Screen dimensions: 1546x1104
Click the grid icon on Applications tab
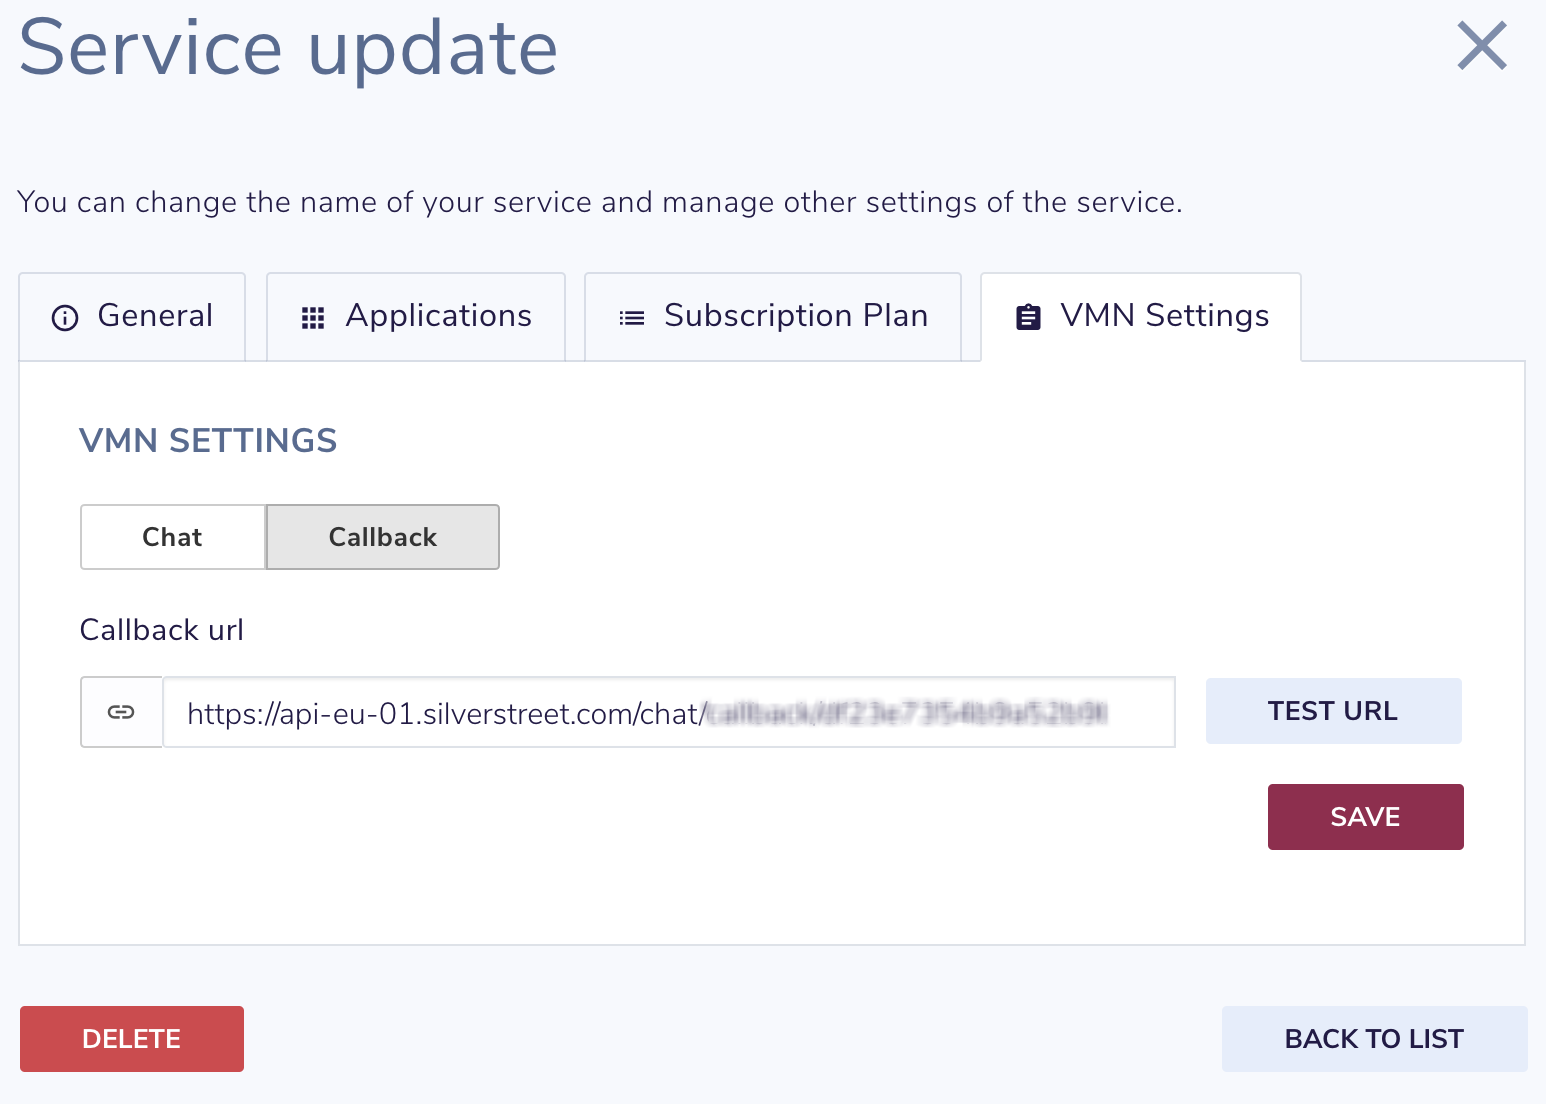[312, 316]
